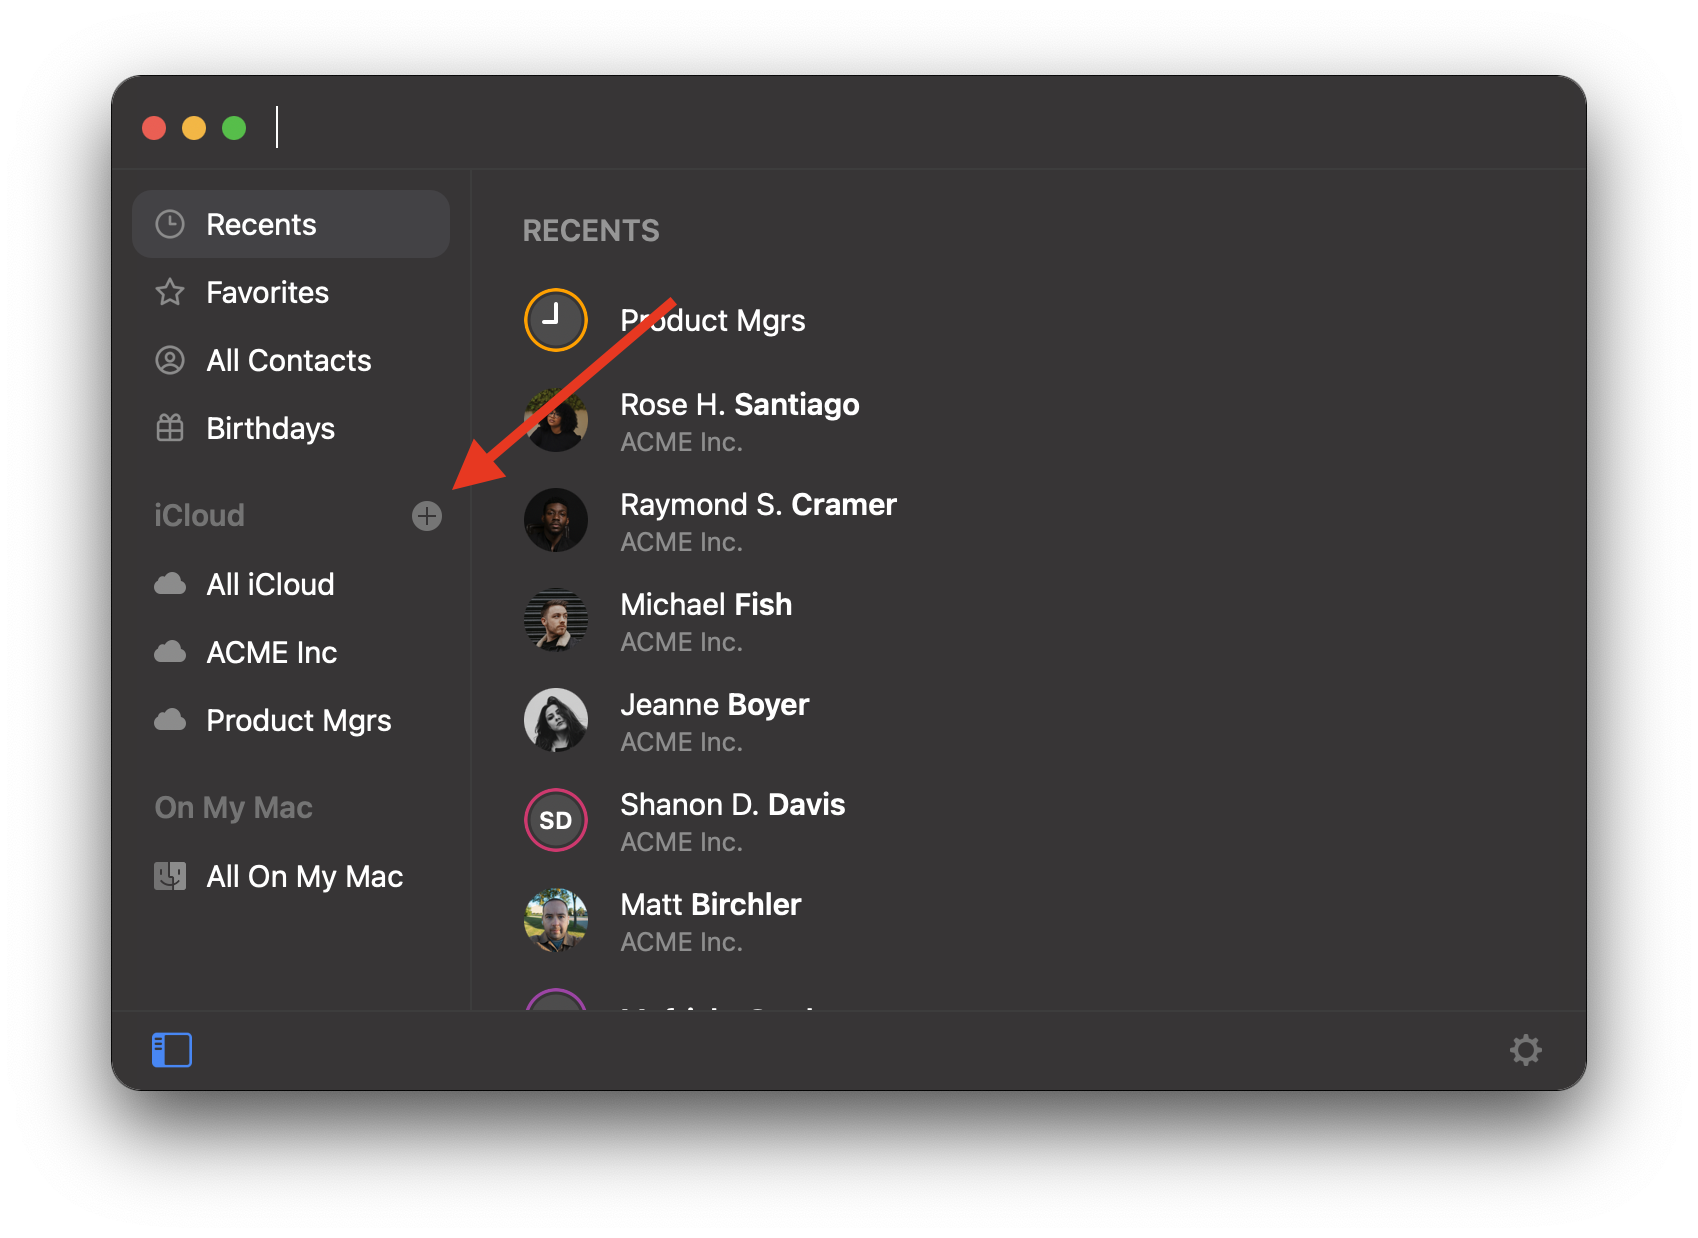Screen dimensions: 1698x1238
Task: Open the Birthdays list
Action: 291,428
